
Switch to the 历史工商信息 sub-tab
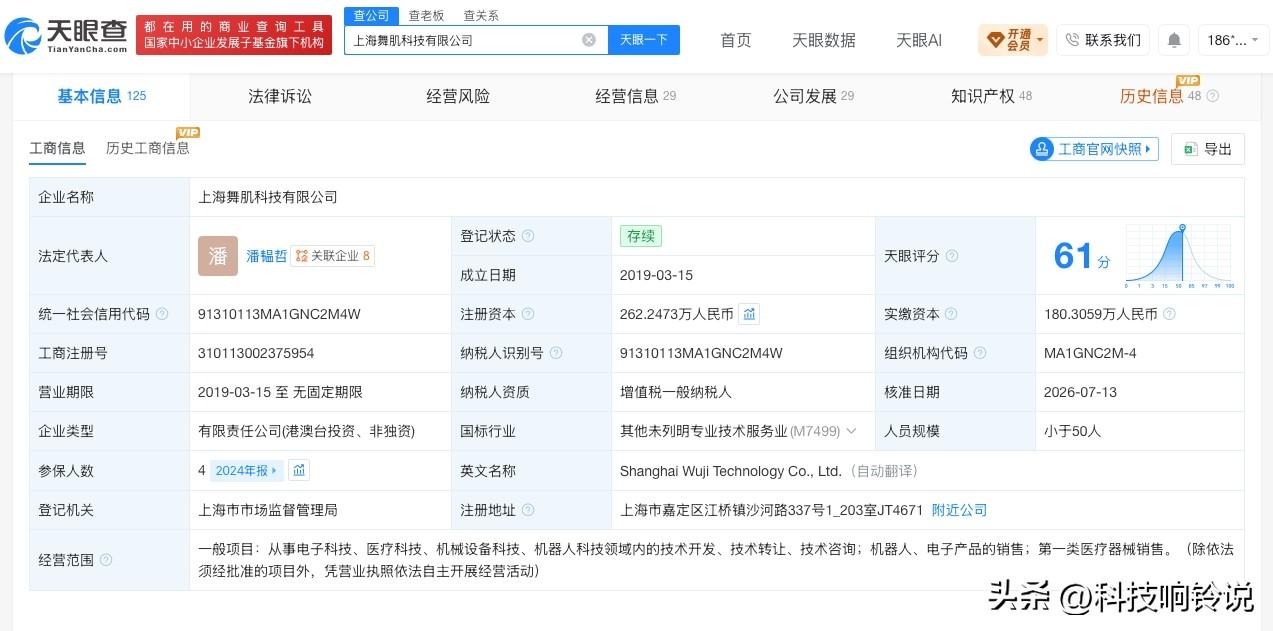(x=148, y=148)
